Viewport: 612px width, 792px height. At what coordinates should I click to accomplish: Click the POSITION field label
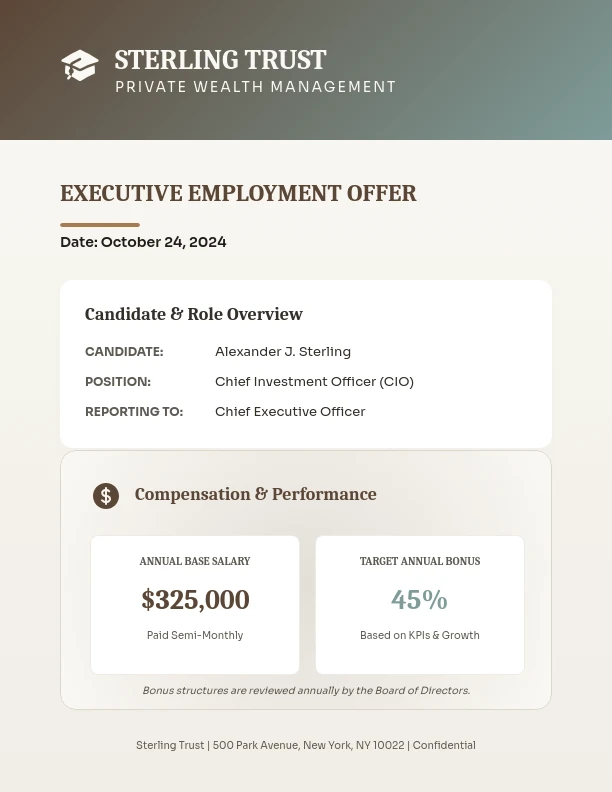point(118,382)
